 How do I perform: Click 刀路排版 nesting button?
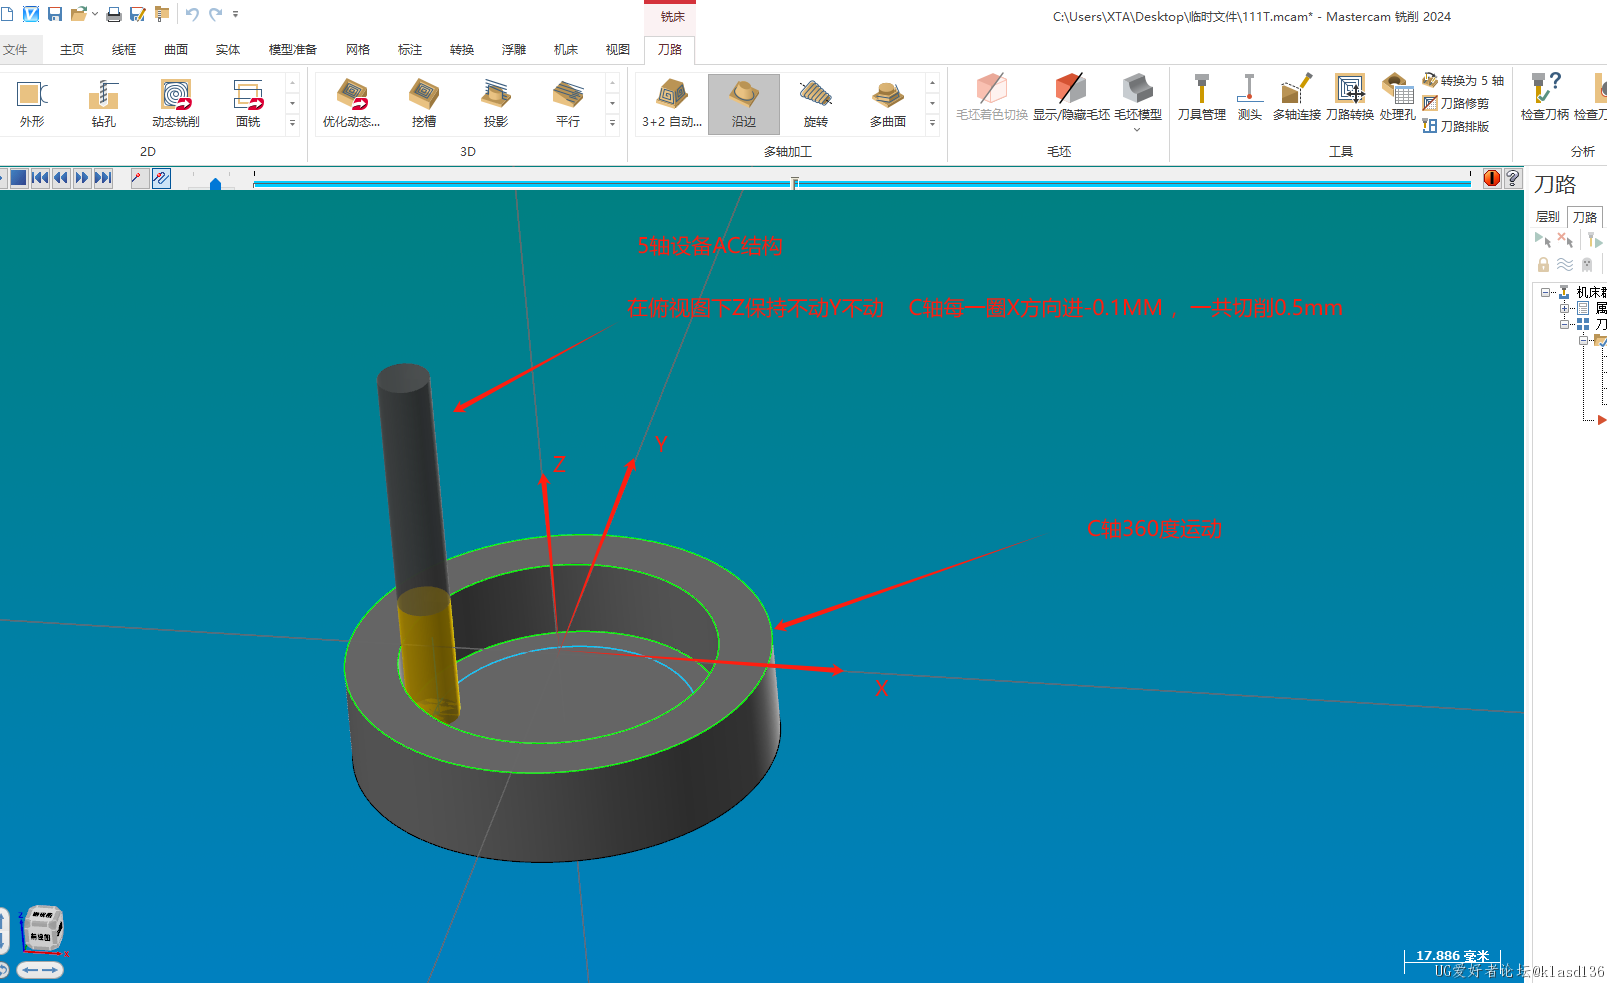click(1456, 126)
